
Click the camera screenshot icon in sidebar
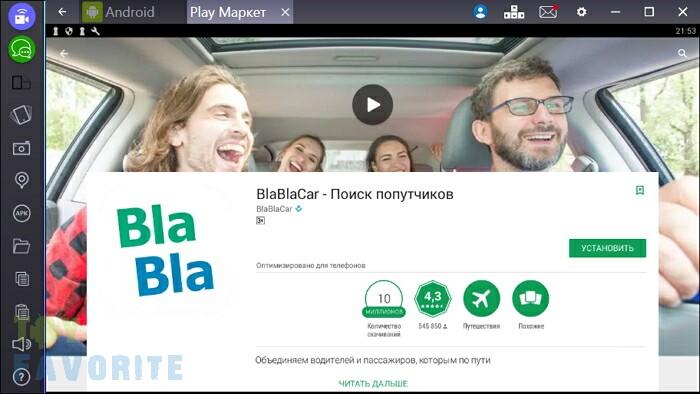point(21,148)
